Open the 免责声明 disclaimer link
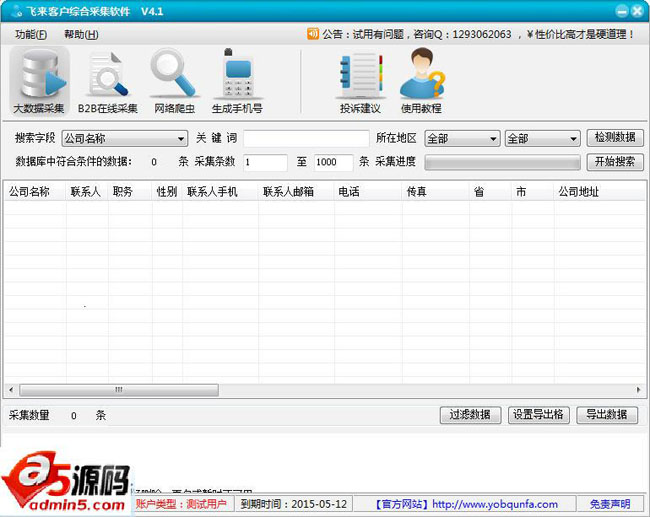Image resolution: width=650 pixels, height=517 pixels. (x=610, y=504)
